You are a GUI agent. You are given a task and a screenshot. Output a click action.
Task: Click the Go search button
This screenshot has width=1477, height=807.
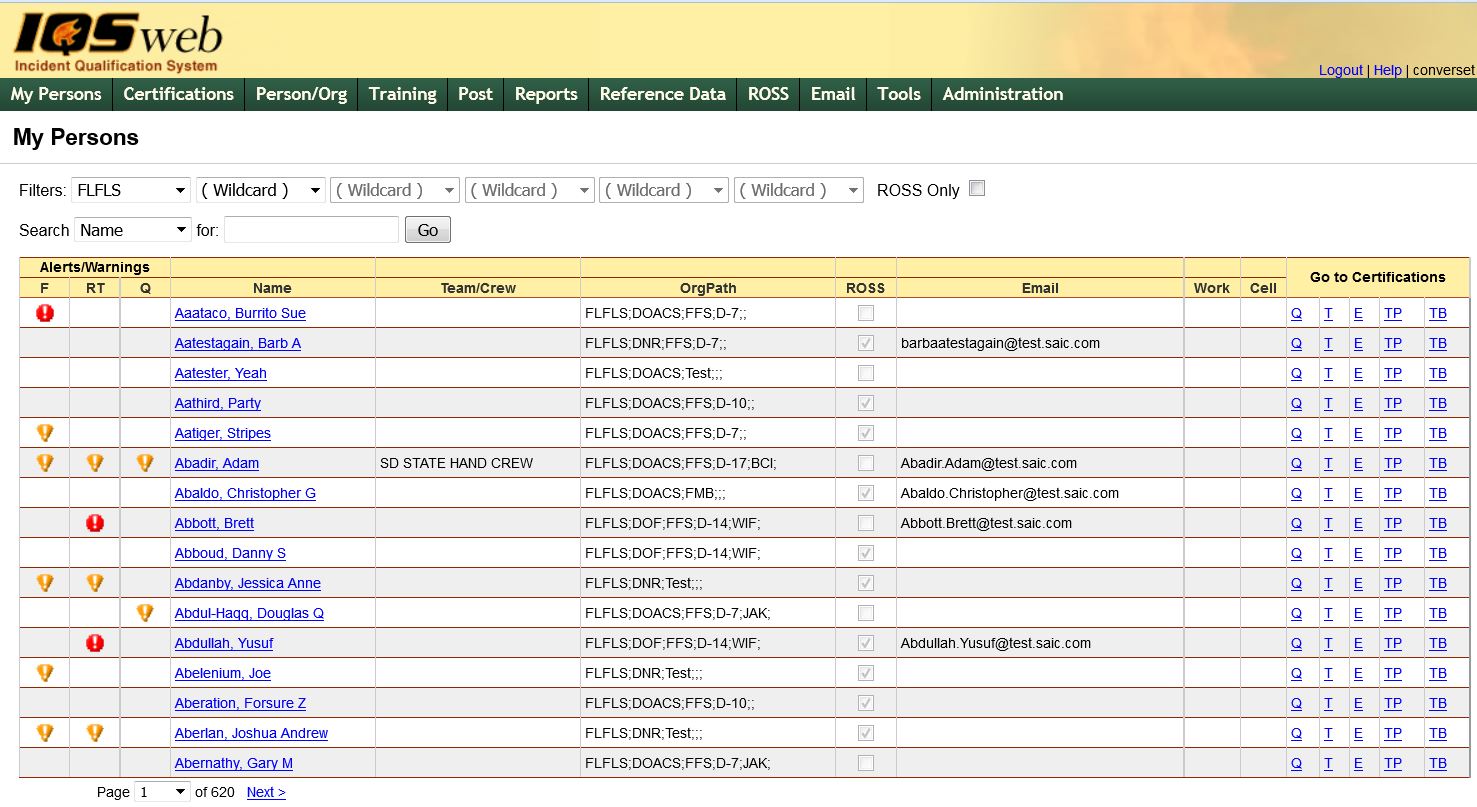click(x=428, y=230)
